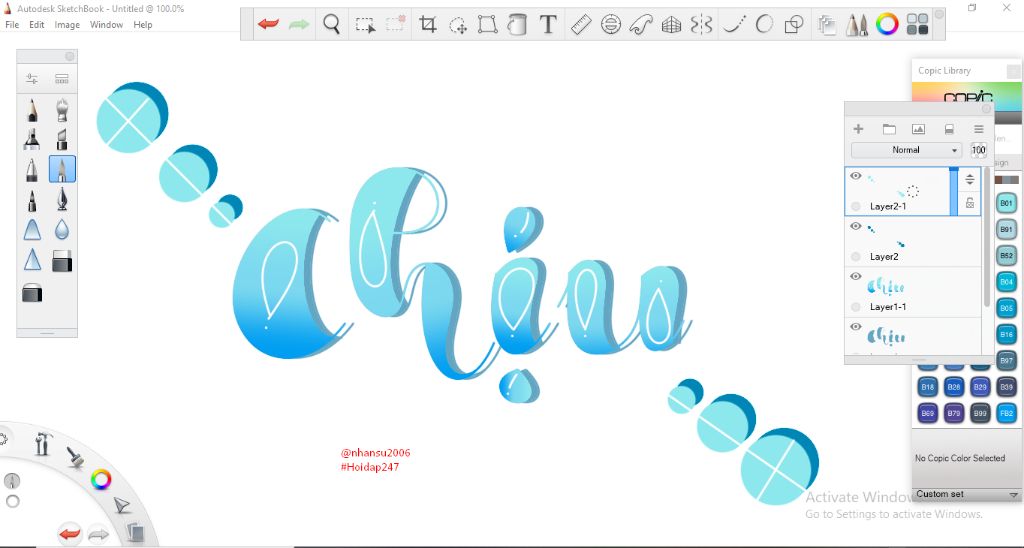The image size is (1024, 548).
Task: Open the Brush Library from the toolbar
Action: tap(856, 25)
